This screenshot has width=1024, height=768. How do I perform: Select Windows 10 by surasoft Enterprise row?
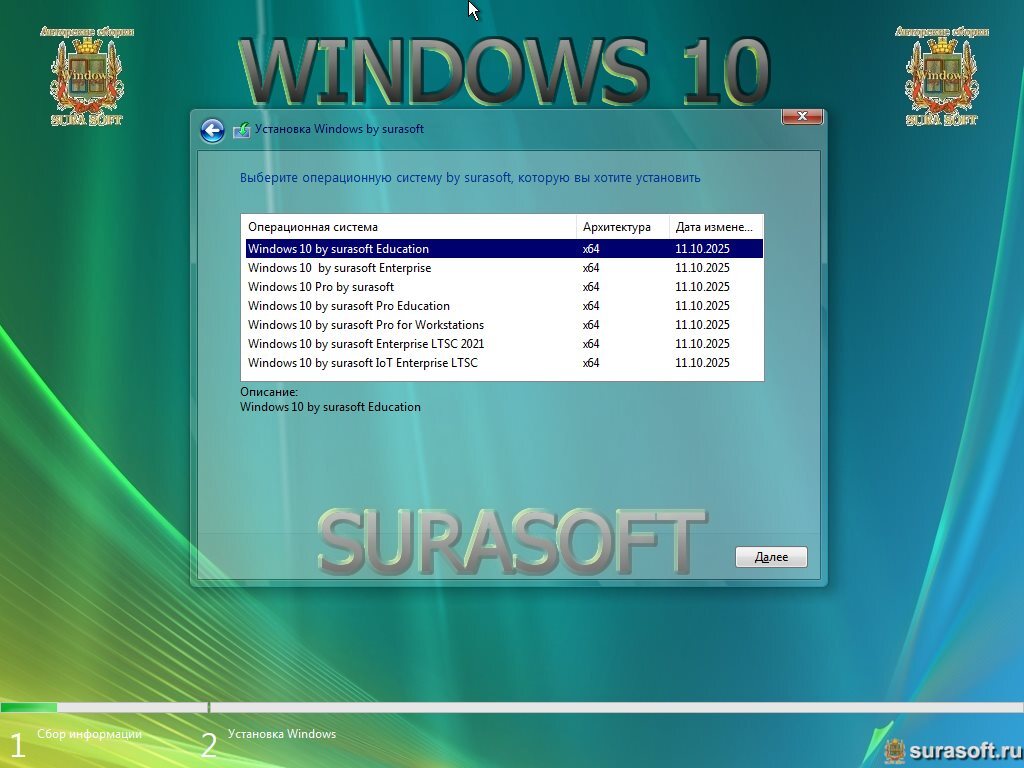pos(504,268)
